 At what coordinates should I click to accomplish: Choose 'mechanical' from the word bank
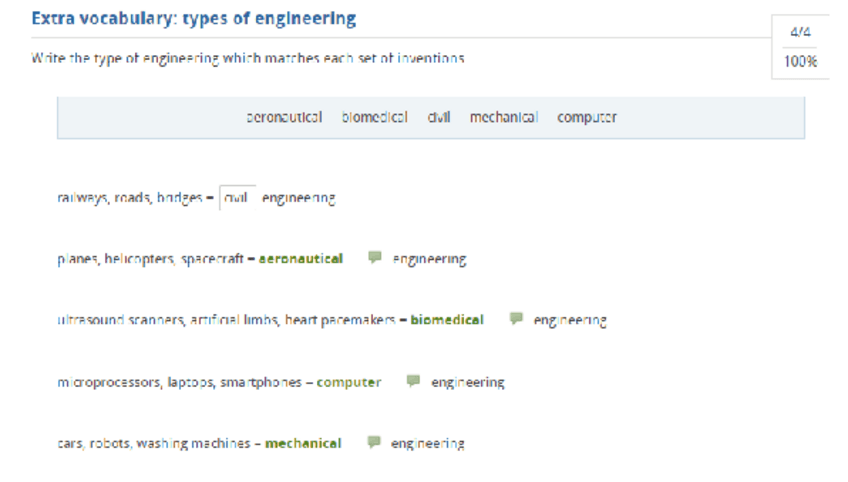pos(504,117)
